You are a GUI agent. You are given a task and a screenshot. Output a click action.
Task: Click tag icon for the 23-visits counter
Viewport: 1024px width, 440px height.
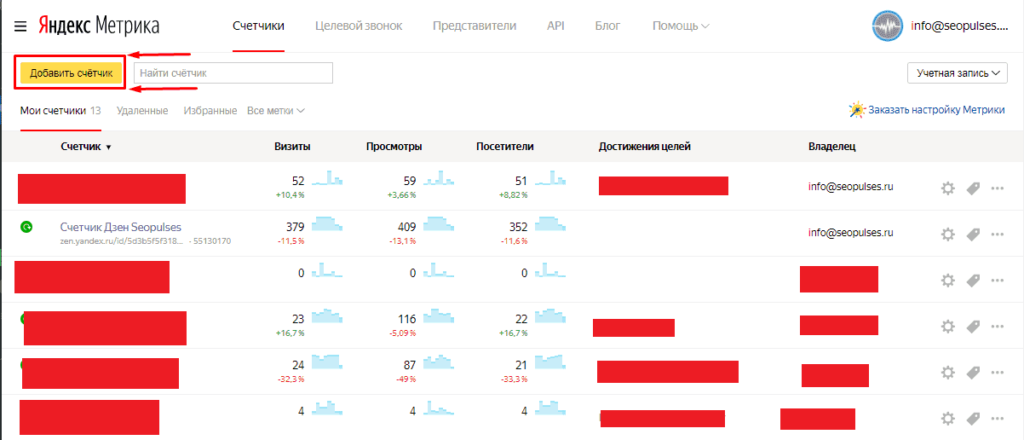973,326
